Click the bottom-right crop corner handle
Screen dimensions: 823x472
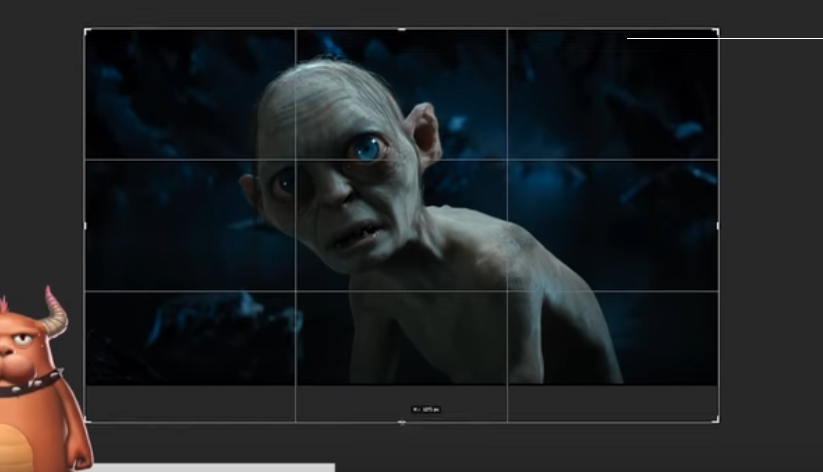(716, 419)
